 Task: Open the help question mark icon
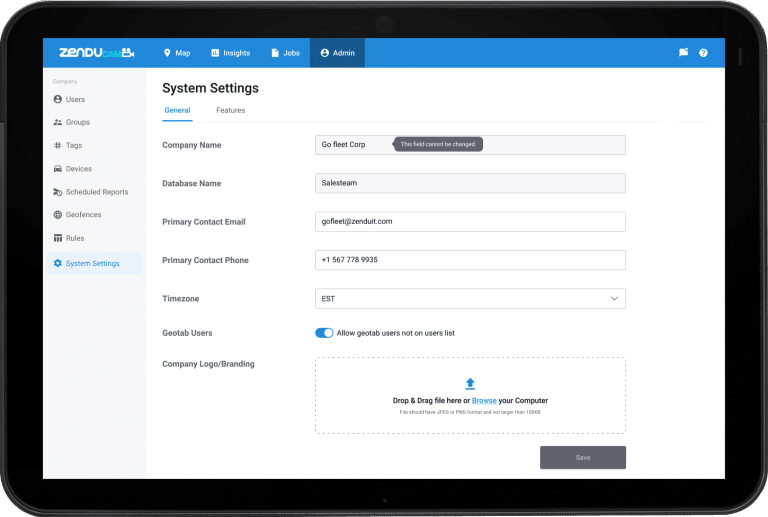click(703, 53)
